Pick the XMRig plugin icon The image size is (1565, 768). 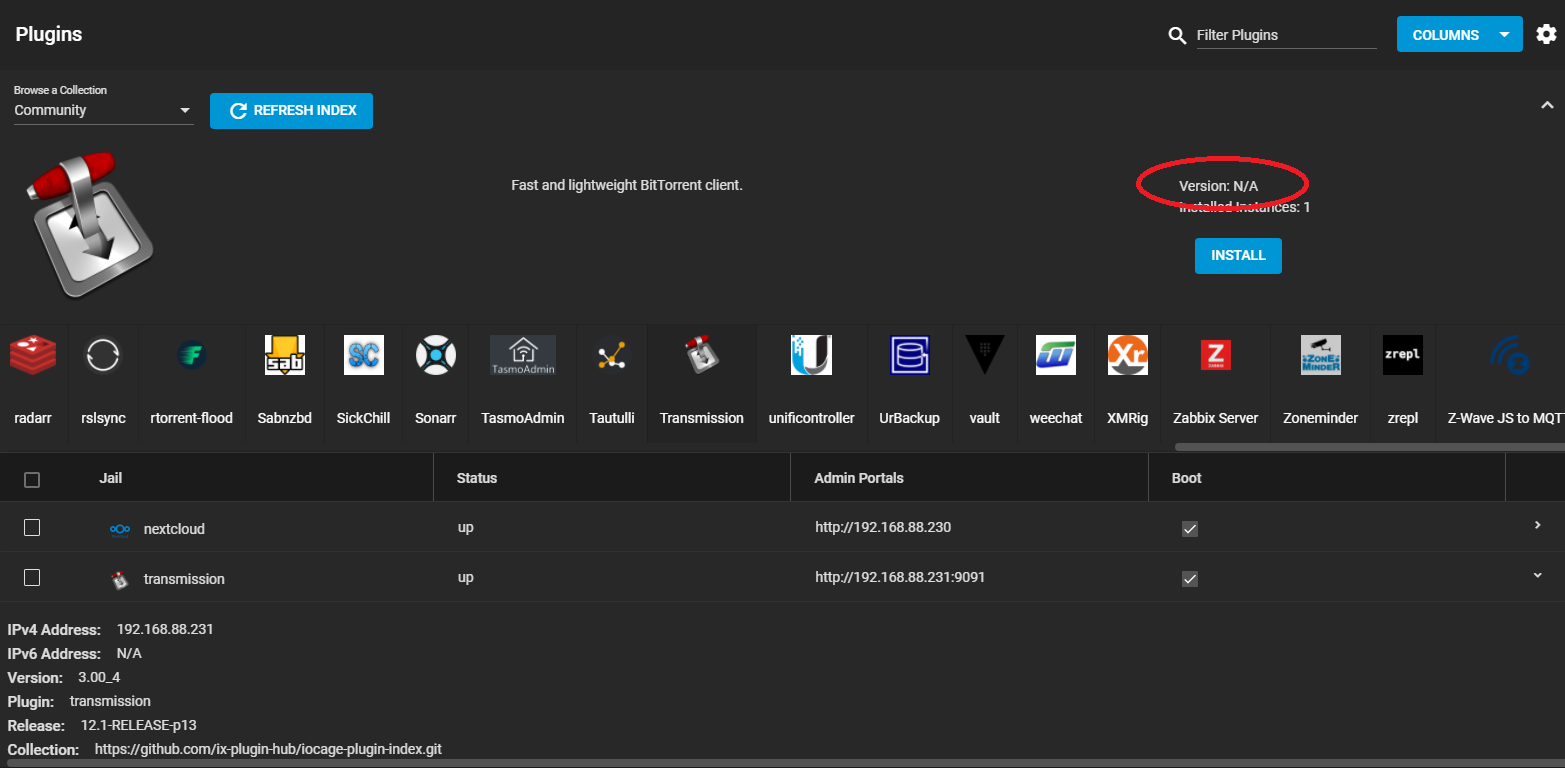[x=1127, y=355]
